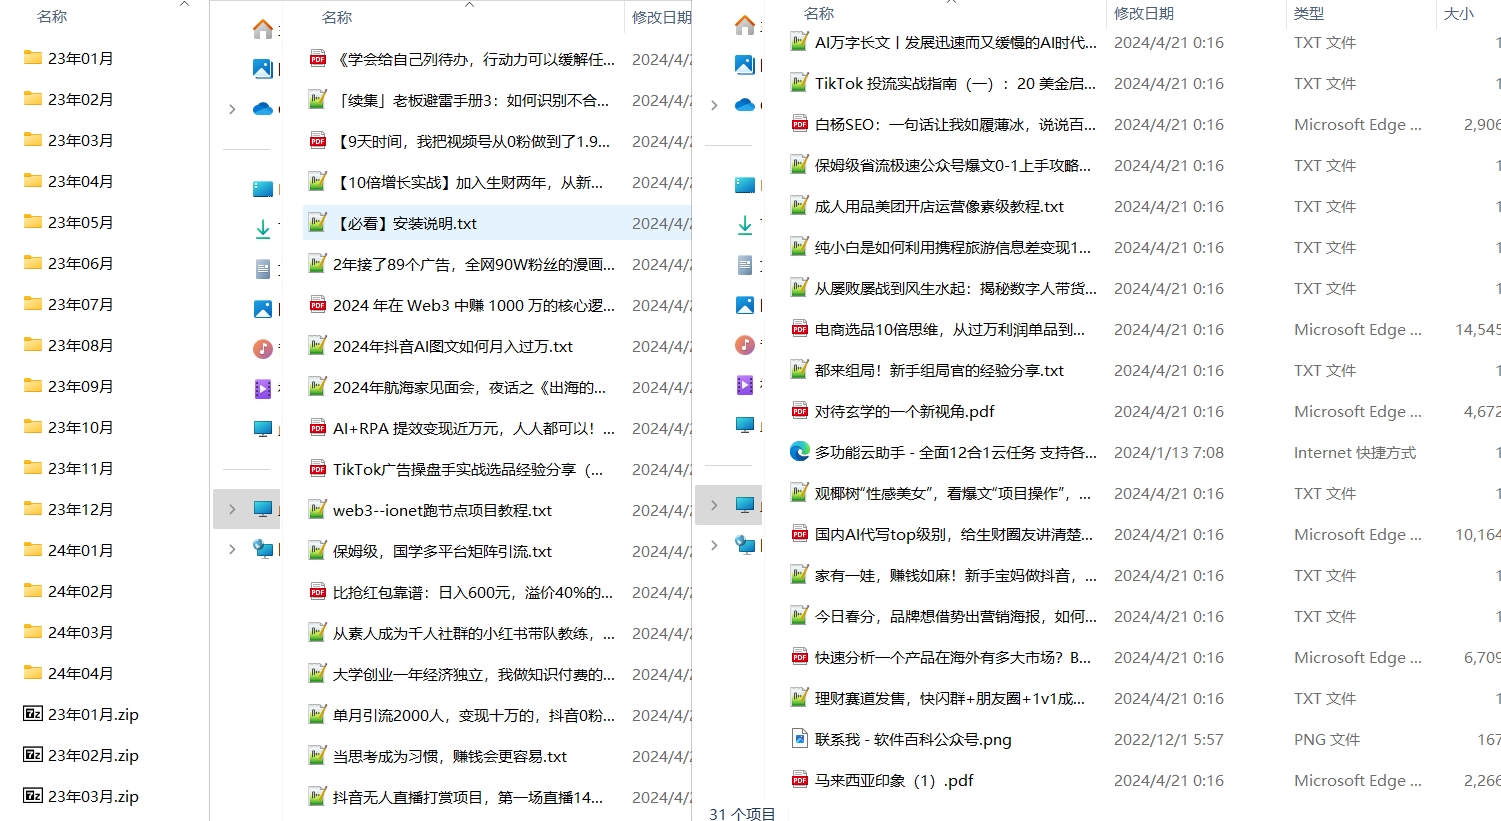This screenshot has width=1501, height=821.
Task: Select the PDF icon for 马来西亚印象 (1) .pdf
Action: tap(799, 780)
